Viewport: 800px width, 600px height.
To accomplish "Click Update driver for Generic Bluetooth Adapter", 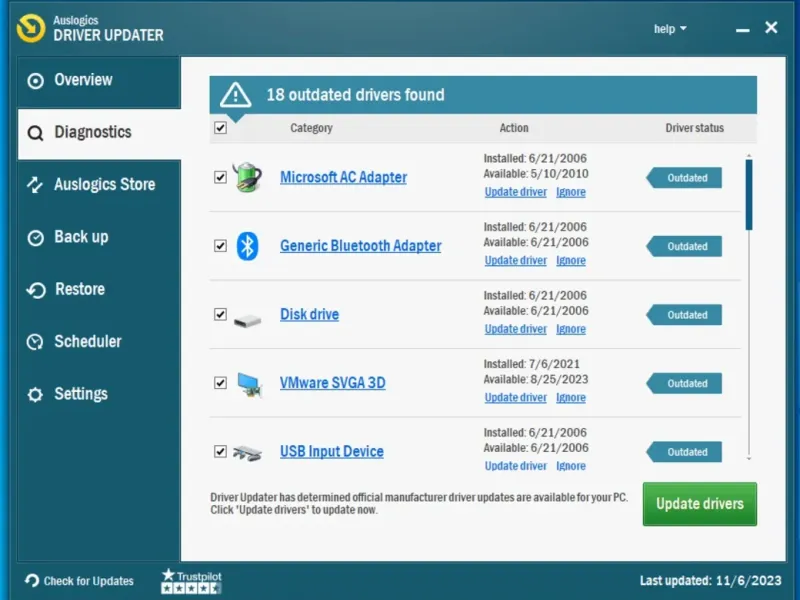I will pos(515,261).
